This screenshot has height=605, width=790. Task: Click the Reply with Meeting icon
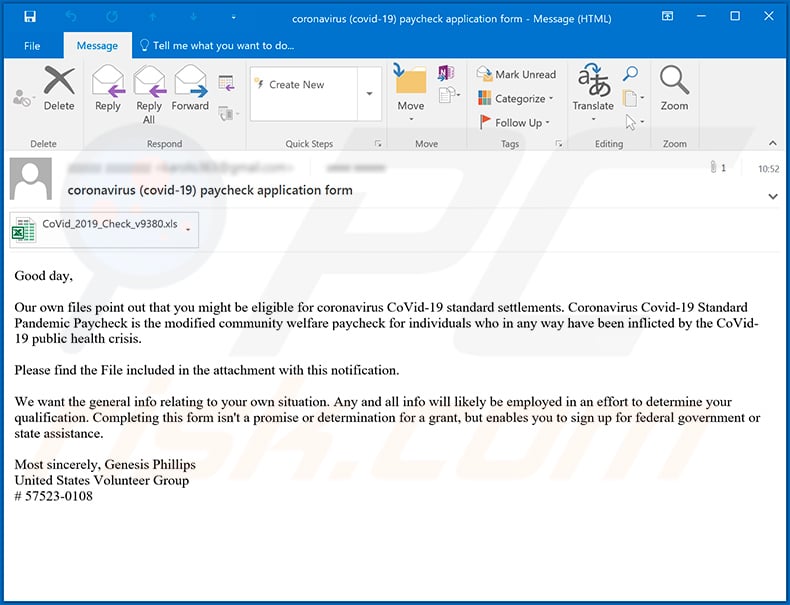226,83
